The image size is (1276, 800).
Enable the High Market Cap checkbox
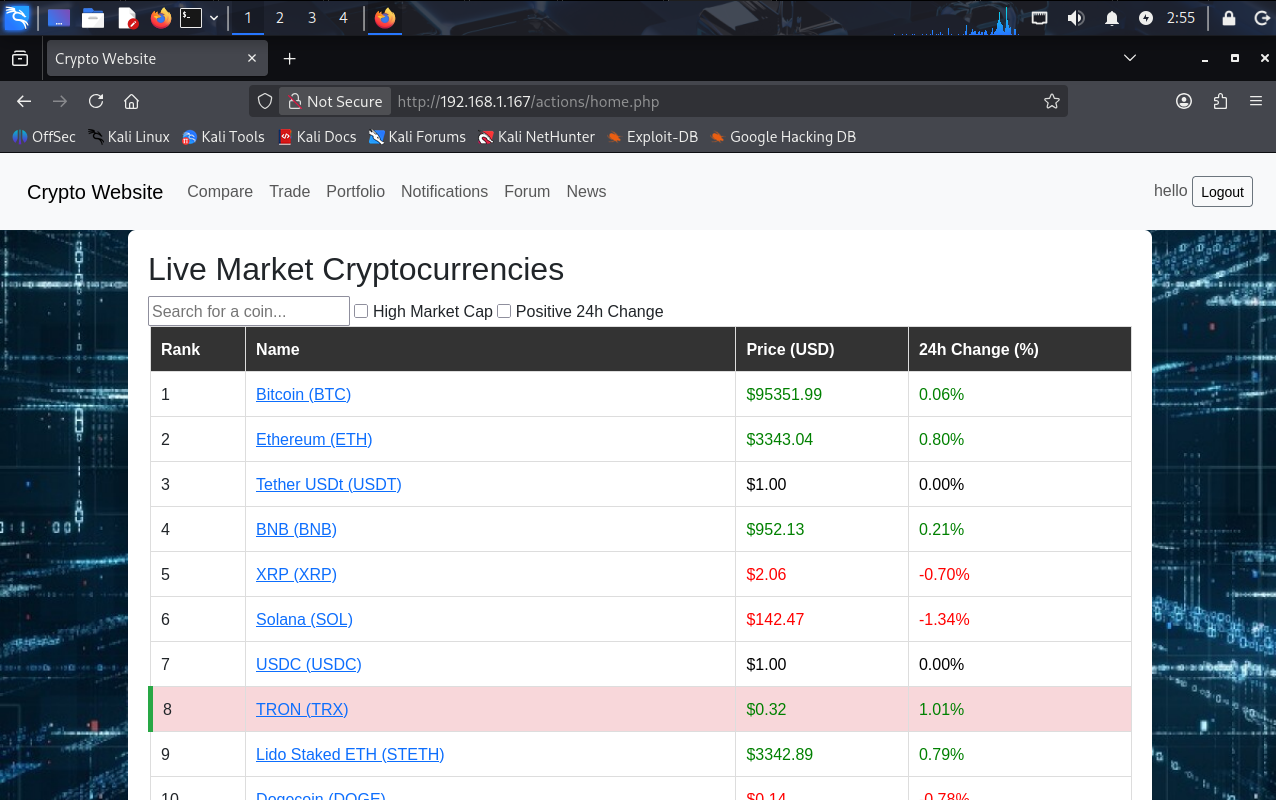pyautogui.click(x=361, y=311)
